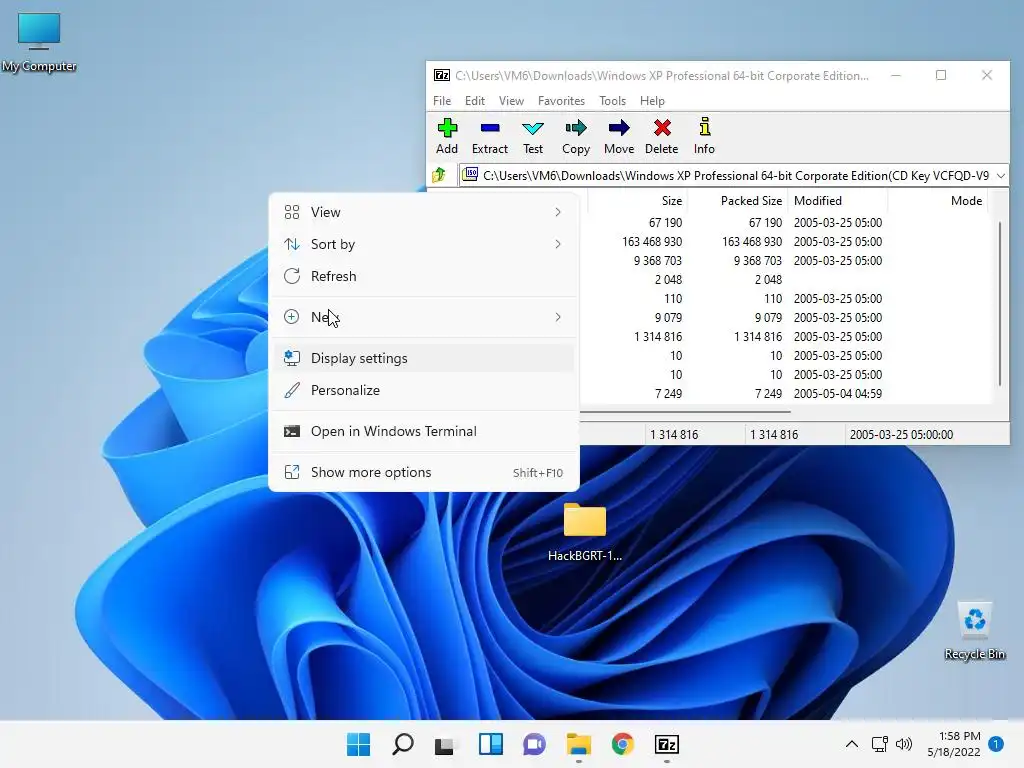Image resolution: width=1024 pixels, height=768 pixels.
Task: Launch Google Chrome from the taskbar
Action: (622, 744)
